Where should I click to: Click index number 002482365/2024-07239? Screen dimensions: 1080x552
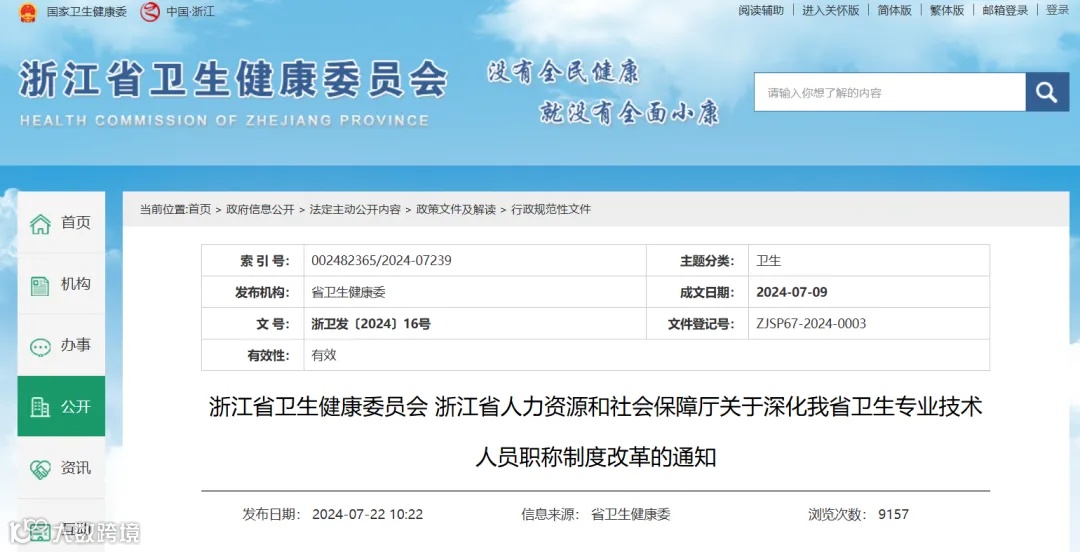[x=382, y=261]
